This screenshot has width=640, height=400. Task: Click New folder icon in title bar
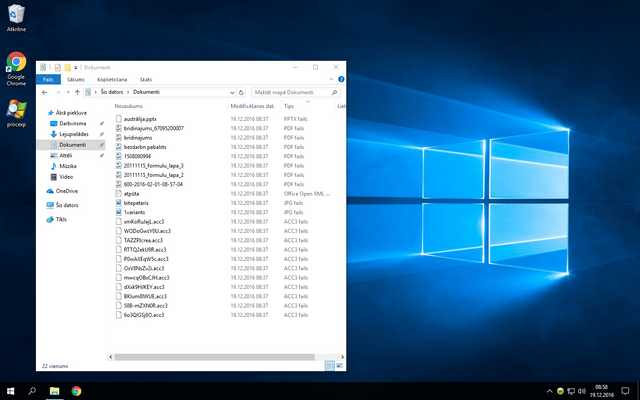68,67
